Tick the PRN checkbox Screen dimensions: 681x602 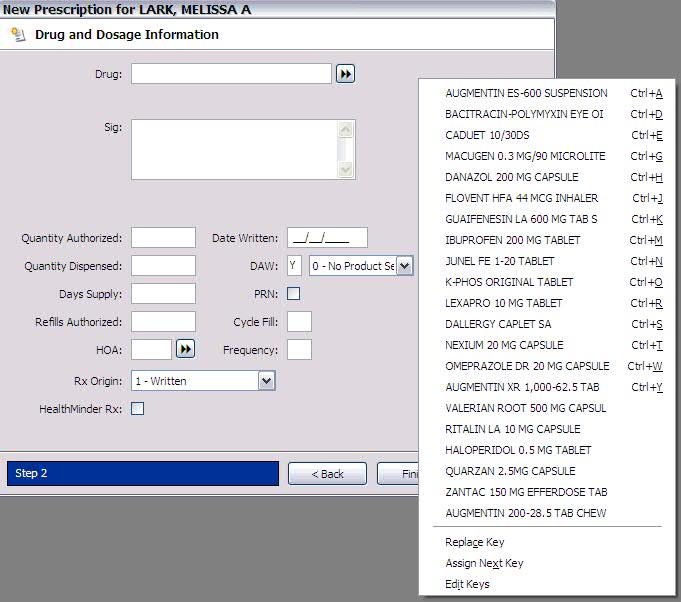click(x=294, y=294)
